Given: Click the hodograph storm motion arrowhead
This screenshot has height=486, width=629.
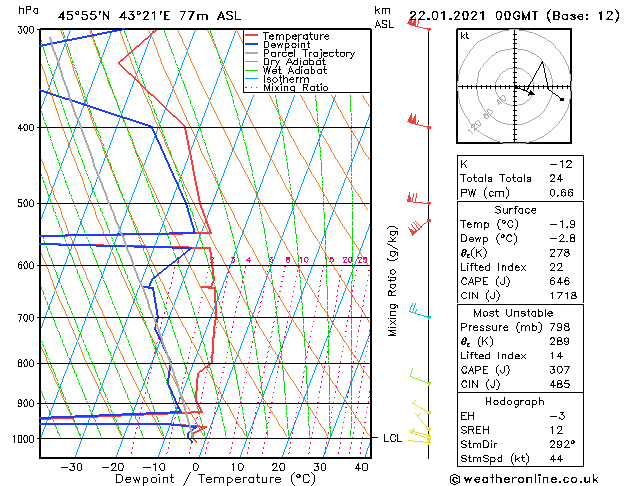Looking at the screenshot, I should coord(532,93).
